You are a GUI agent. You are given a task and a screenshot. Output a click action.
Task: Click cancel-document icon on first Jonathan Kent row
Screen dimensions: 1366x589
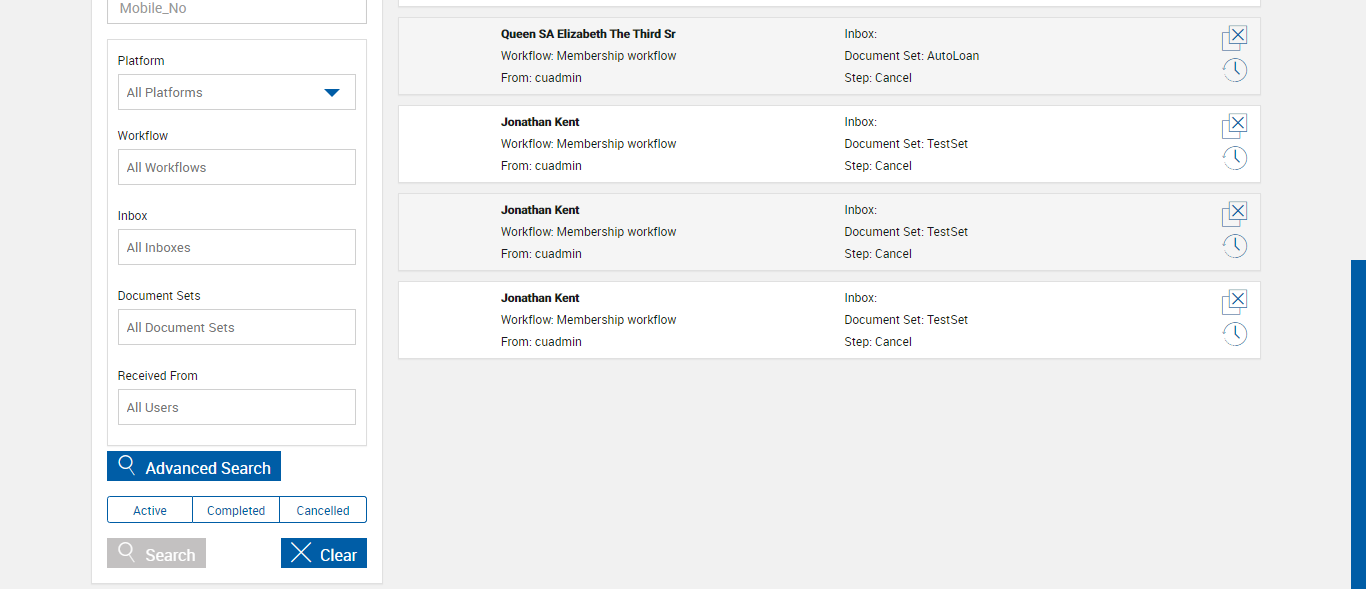[1235, 126]
